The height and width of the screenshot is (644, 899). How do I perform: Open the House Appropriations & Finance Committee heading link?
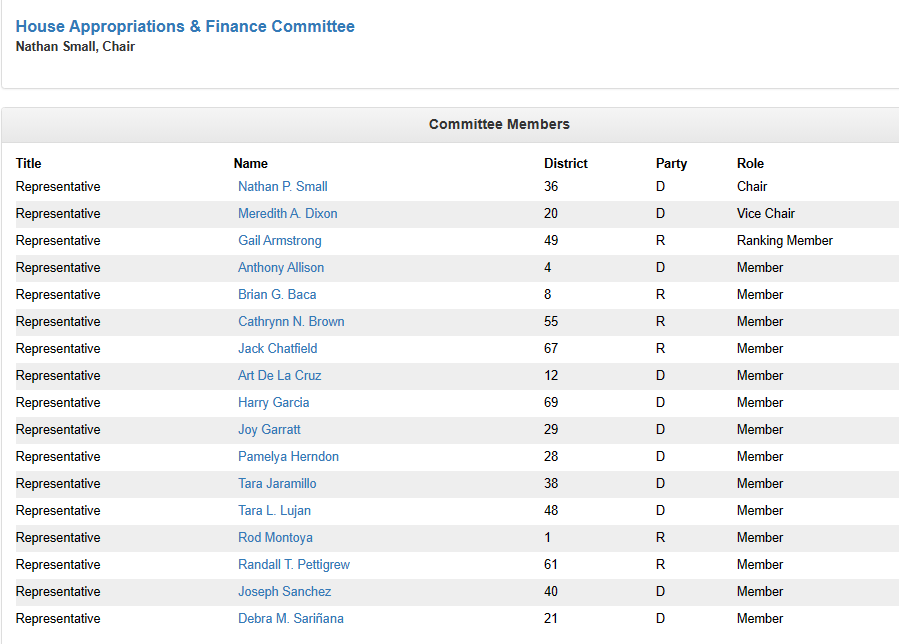[185, 27]
